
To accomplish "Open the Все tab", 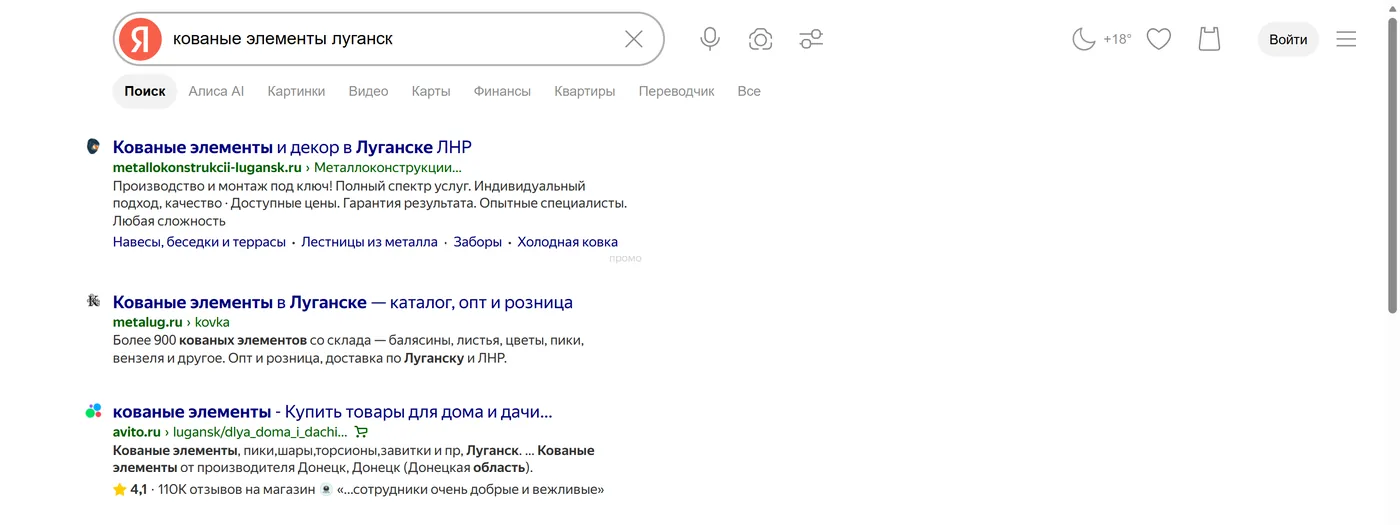I will [749, 91].
